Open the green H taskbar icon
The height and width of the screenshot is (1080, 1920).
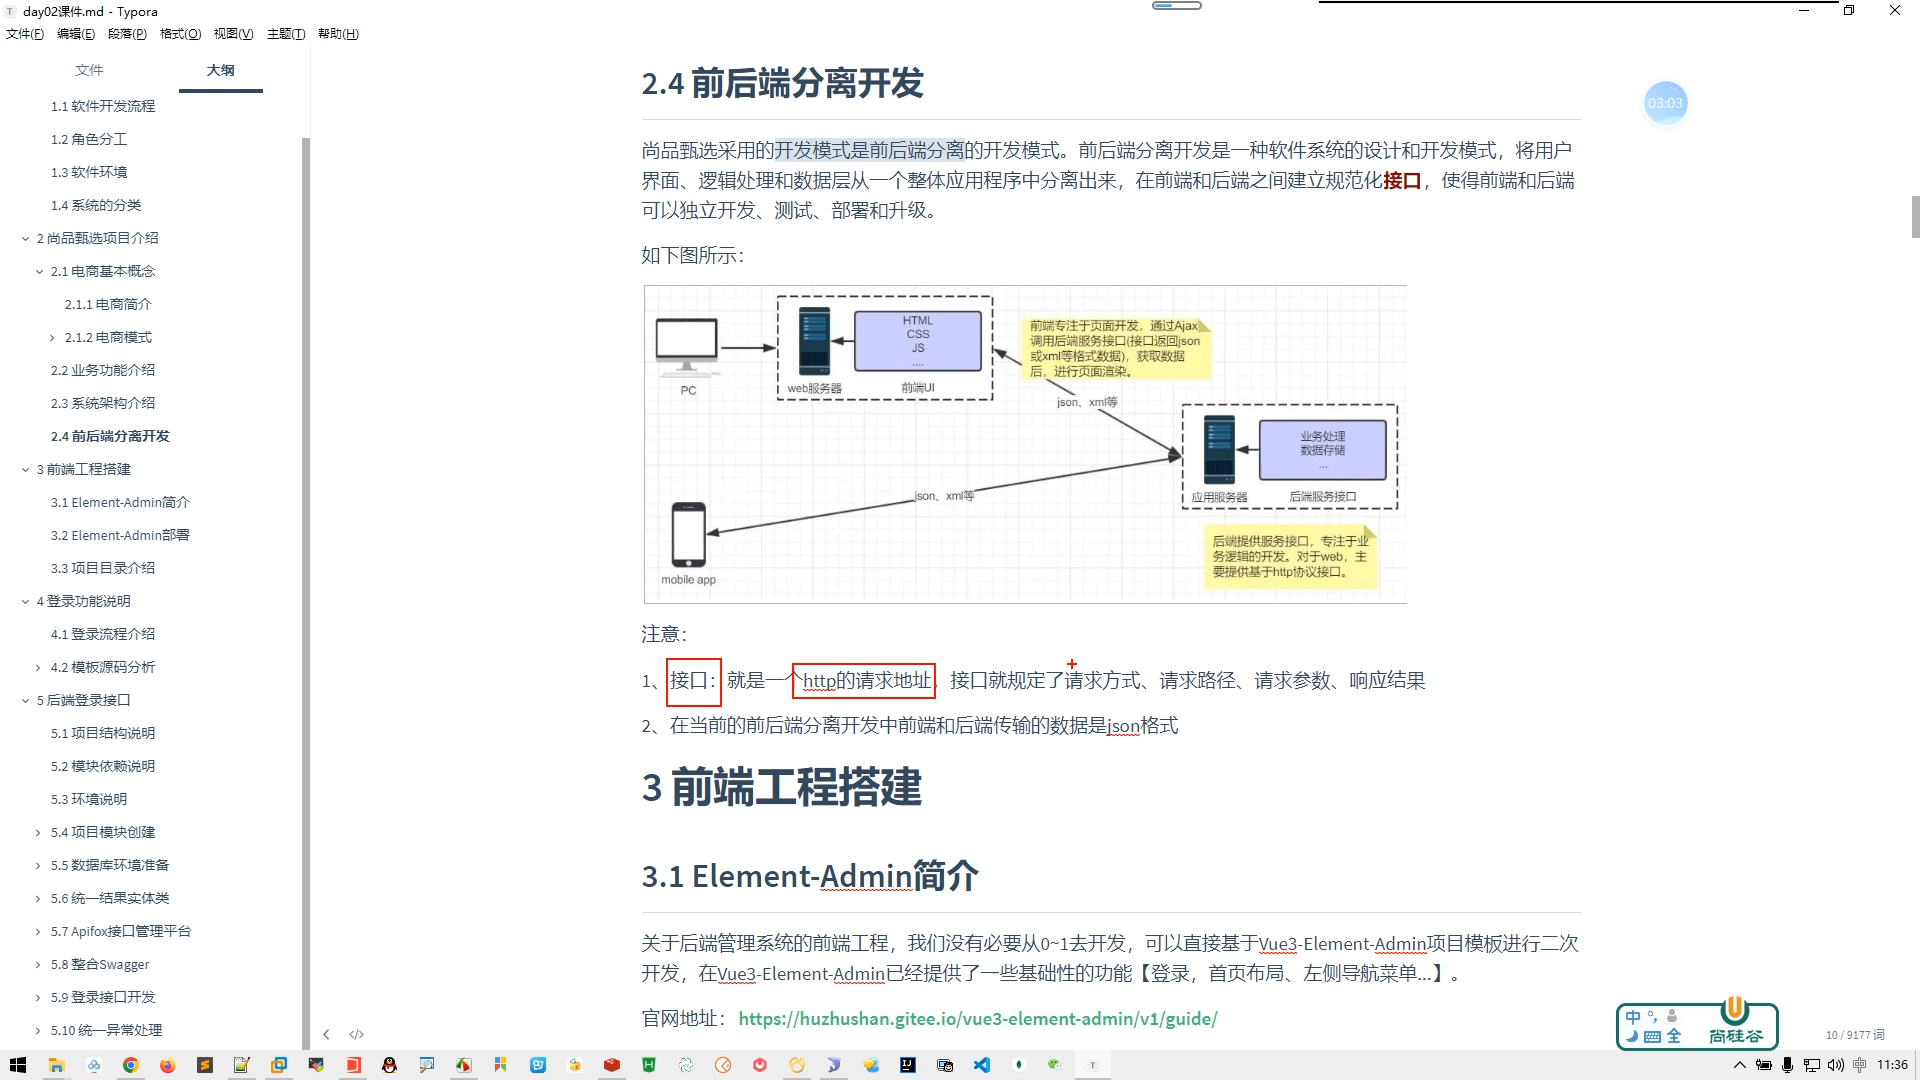[649, 1065]
